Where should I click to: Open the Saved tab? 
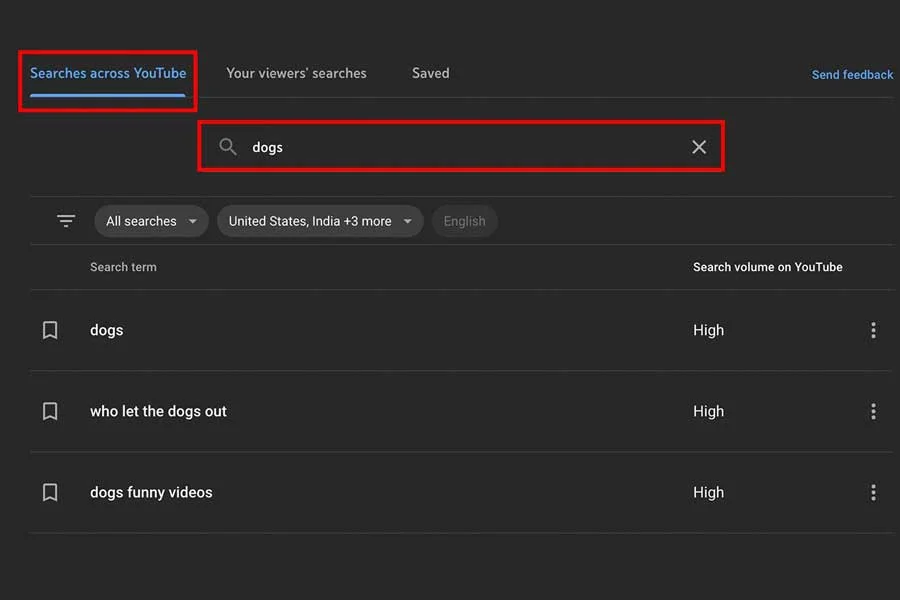[x=430, y=73]
